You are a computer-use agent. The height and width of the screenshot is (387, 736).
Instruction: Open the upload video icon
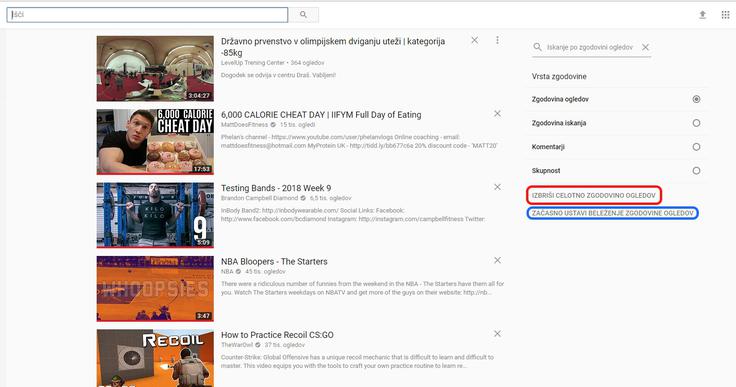tap(702, 15)
